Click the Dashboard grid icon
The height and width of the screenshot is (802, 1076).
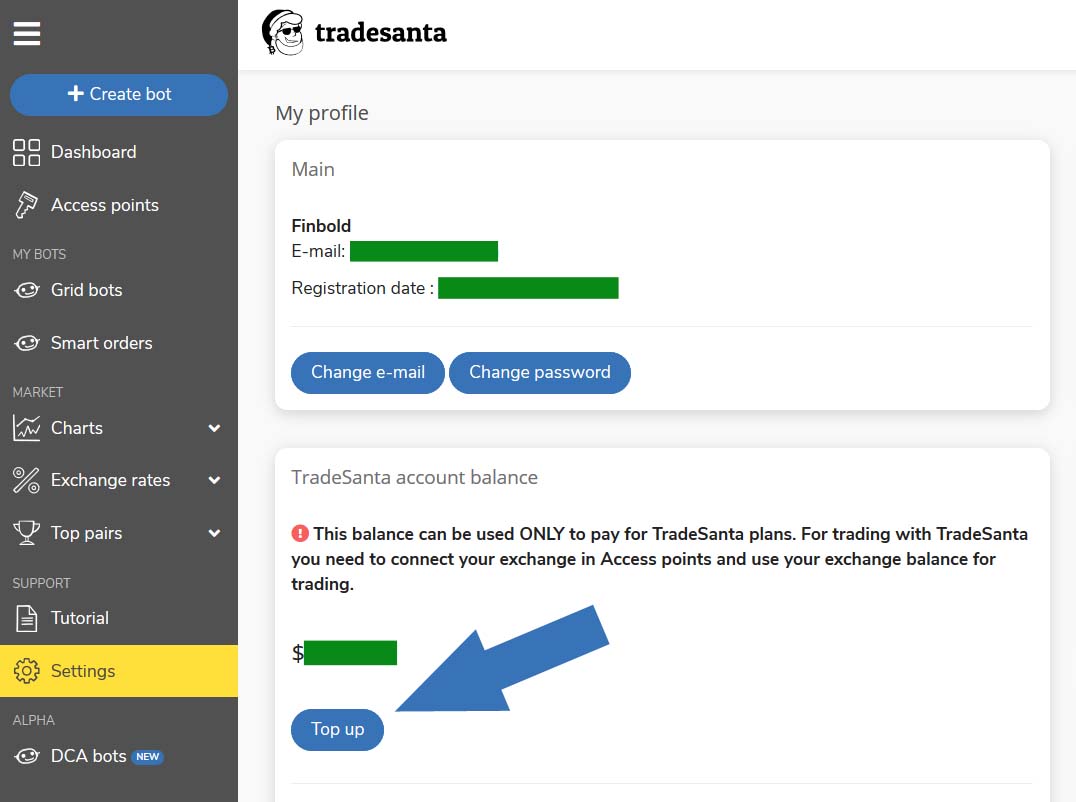(26, 152)
